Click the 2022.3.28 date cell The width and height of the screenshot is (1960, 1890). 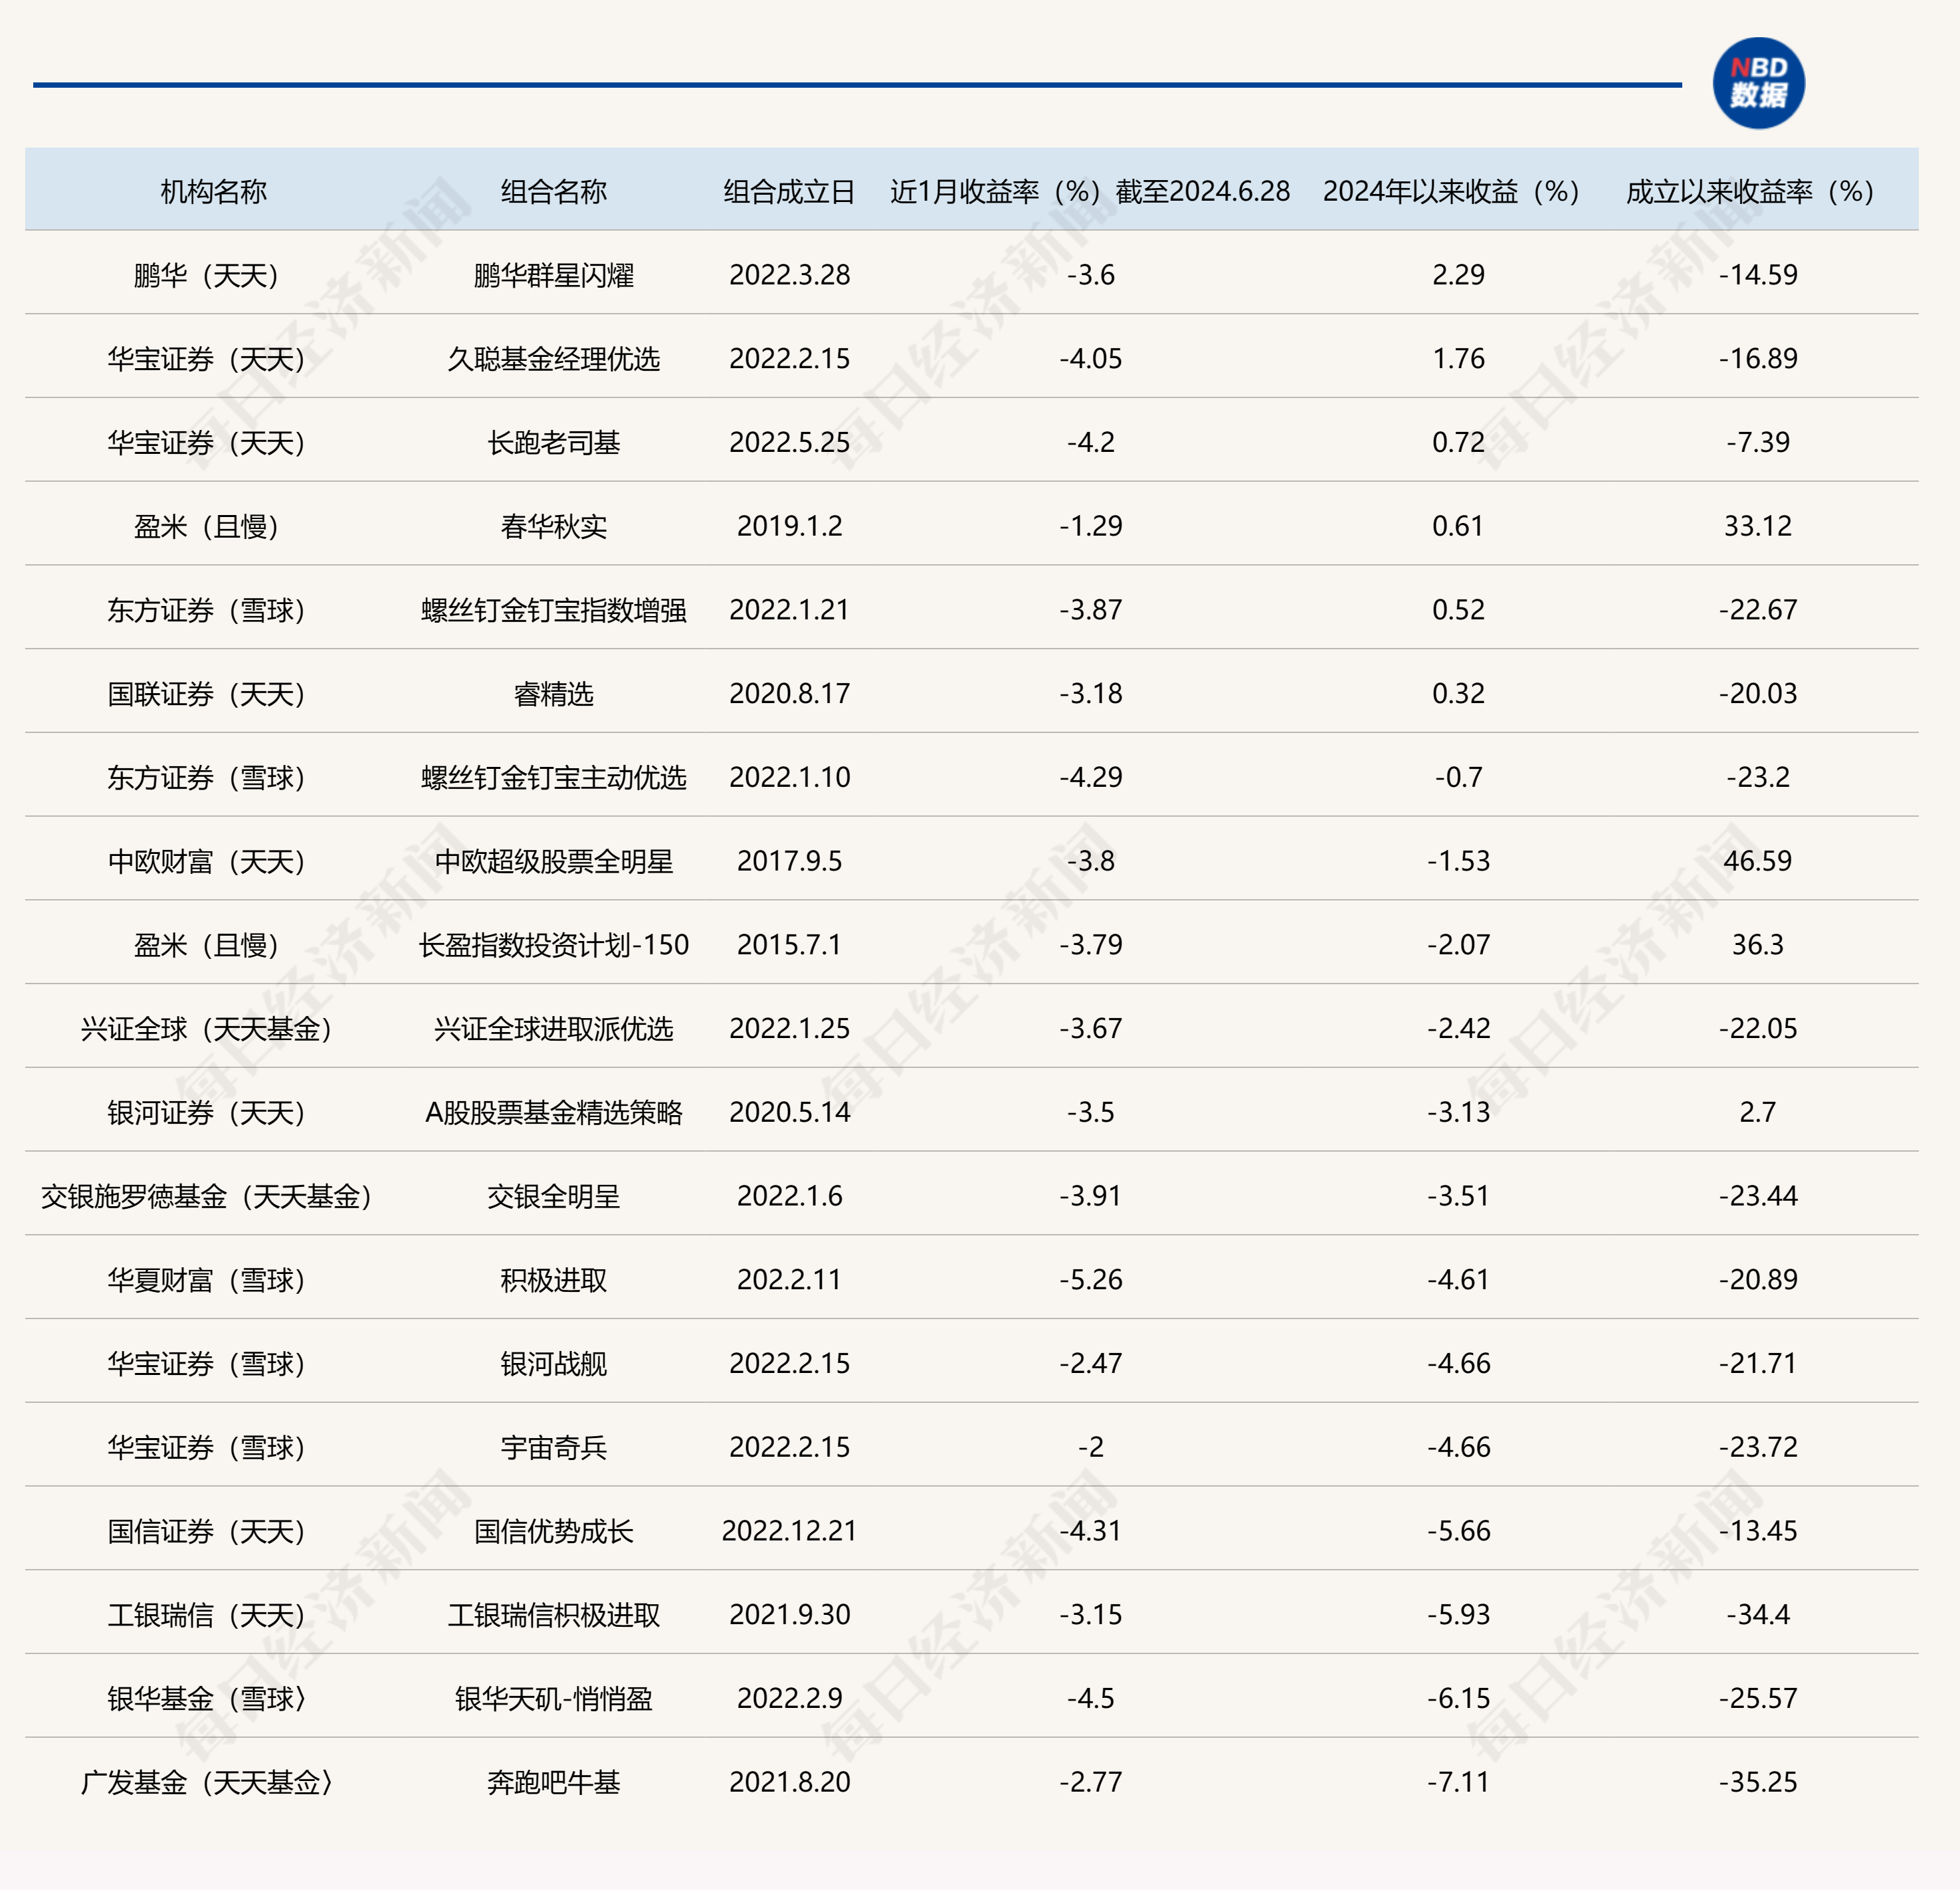790,275
